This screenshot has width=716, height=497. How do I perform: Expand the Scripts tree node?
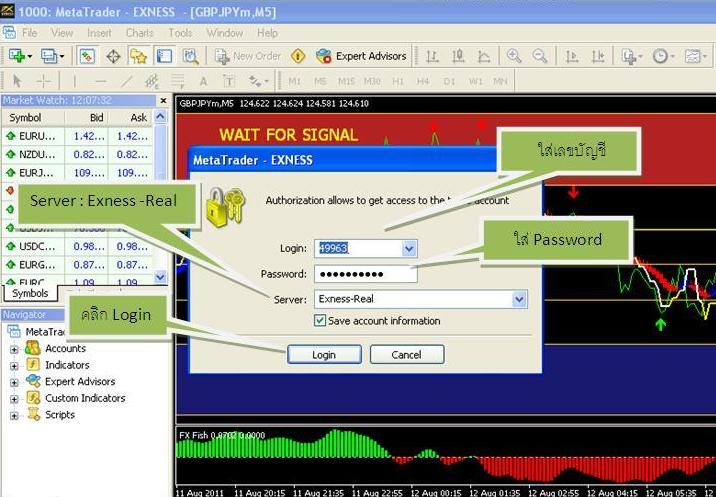pyautogui.click(x=14, y=416)
